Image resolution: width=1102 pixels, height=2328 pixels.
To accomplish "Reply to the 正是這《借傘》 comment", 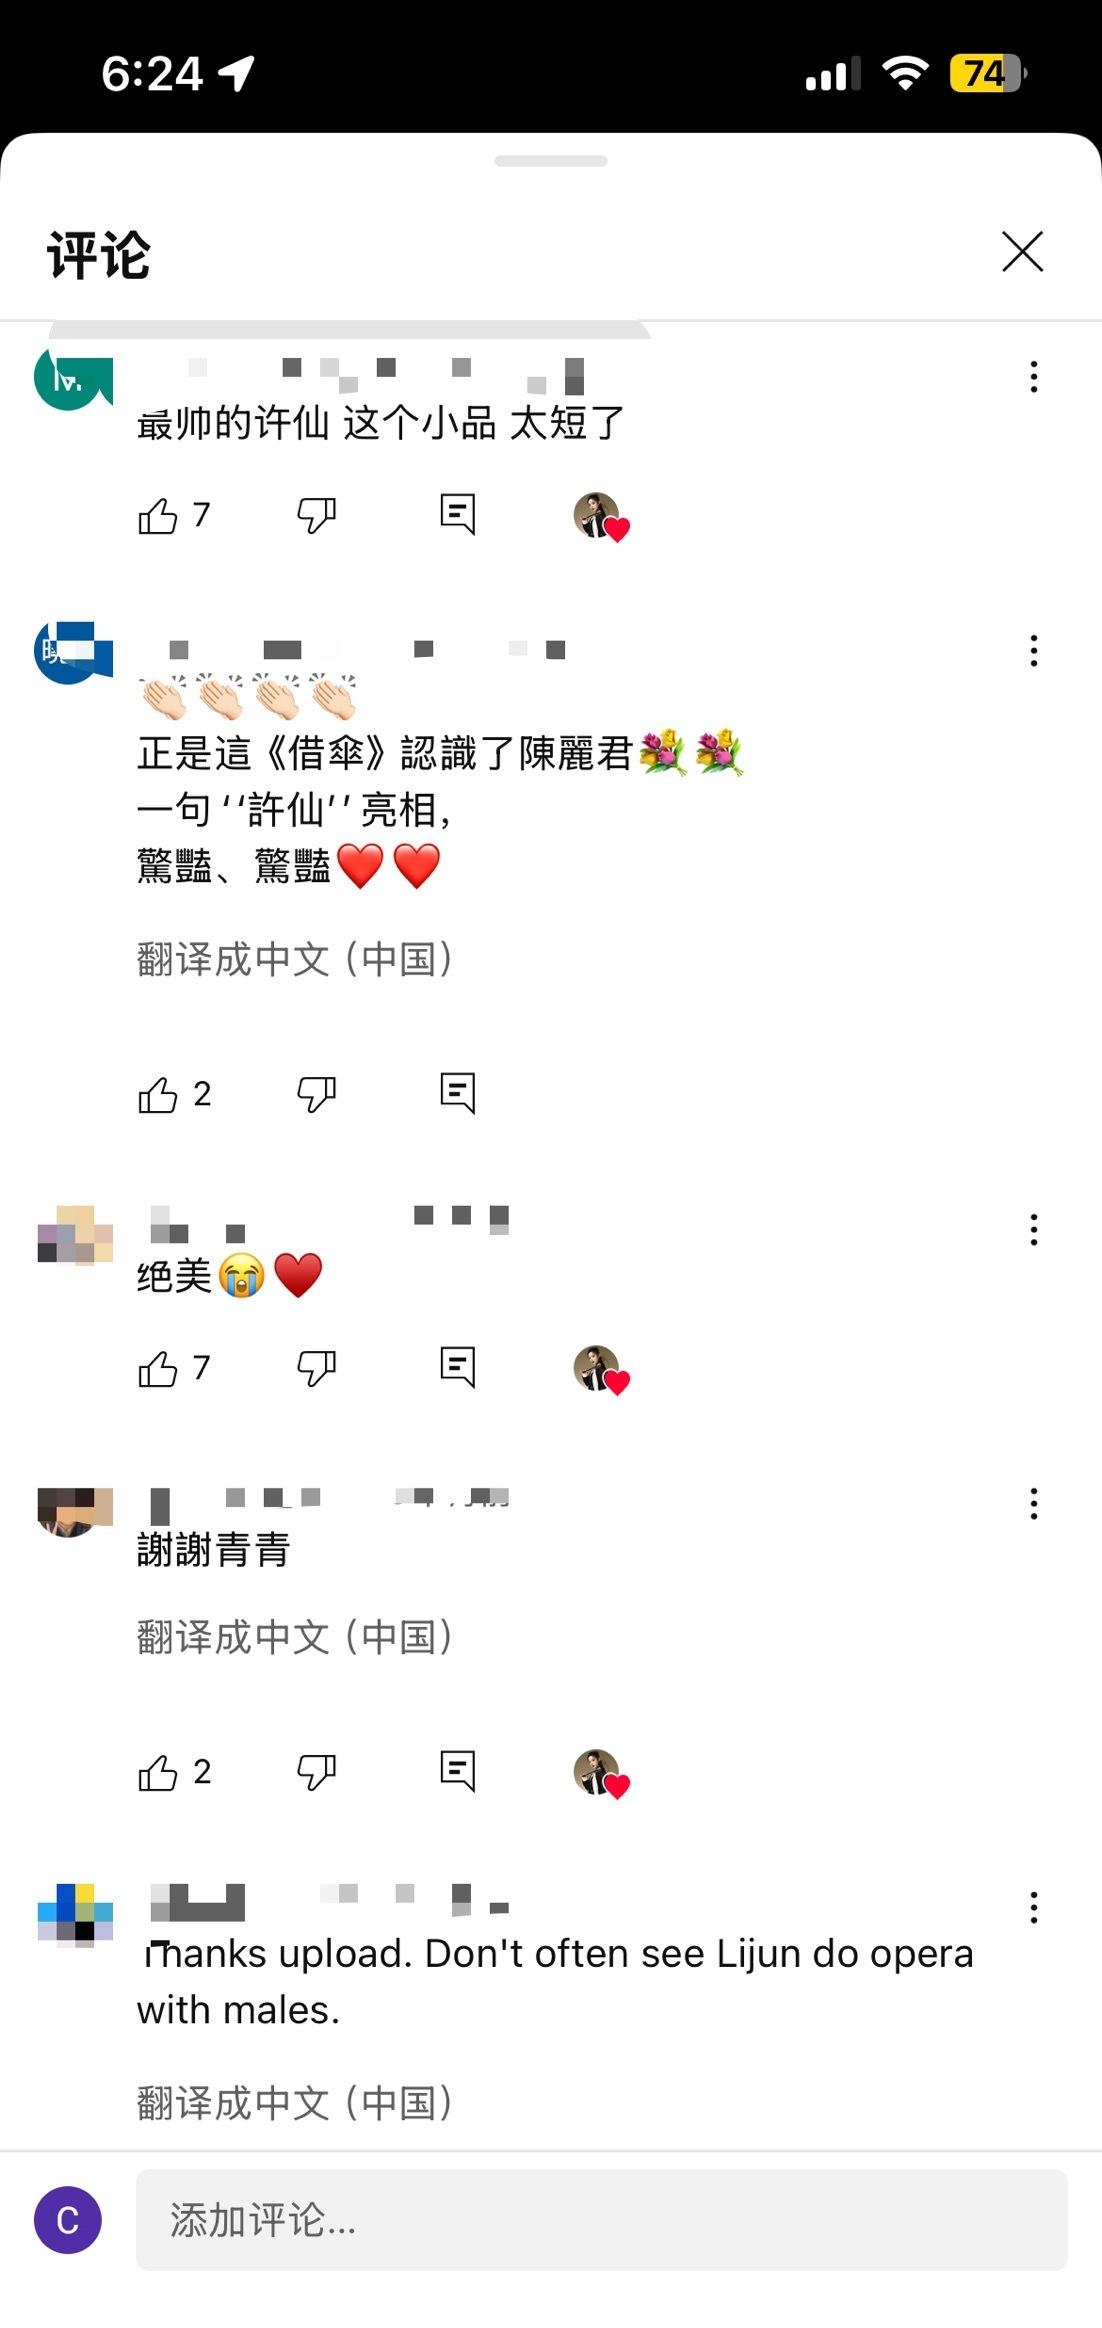I will click(x=457, y=1094).
